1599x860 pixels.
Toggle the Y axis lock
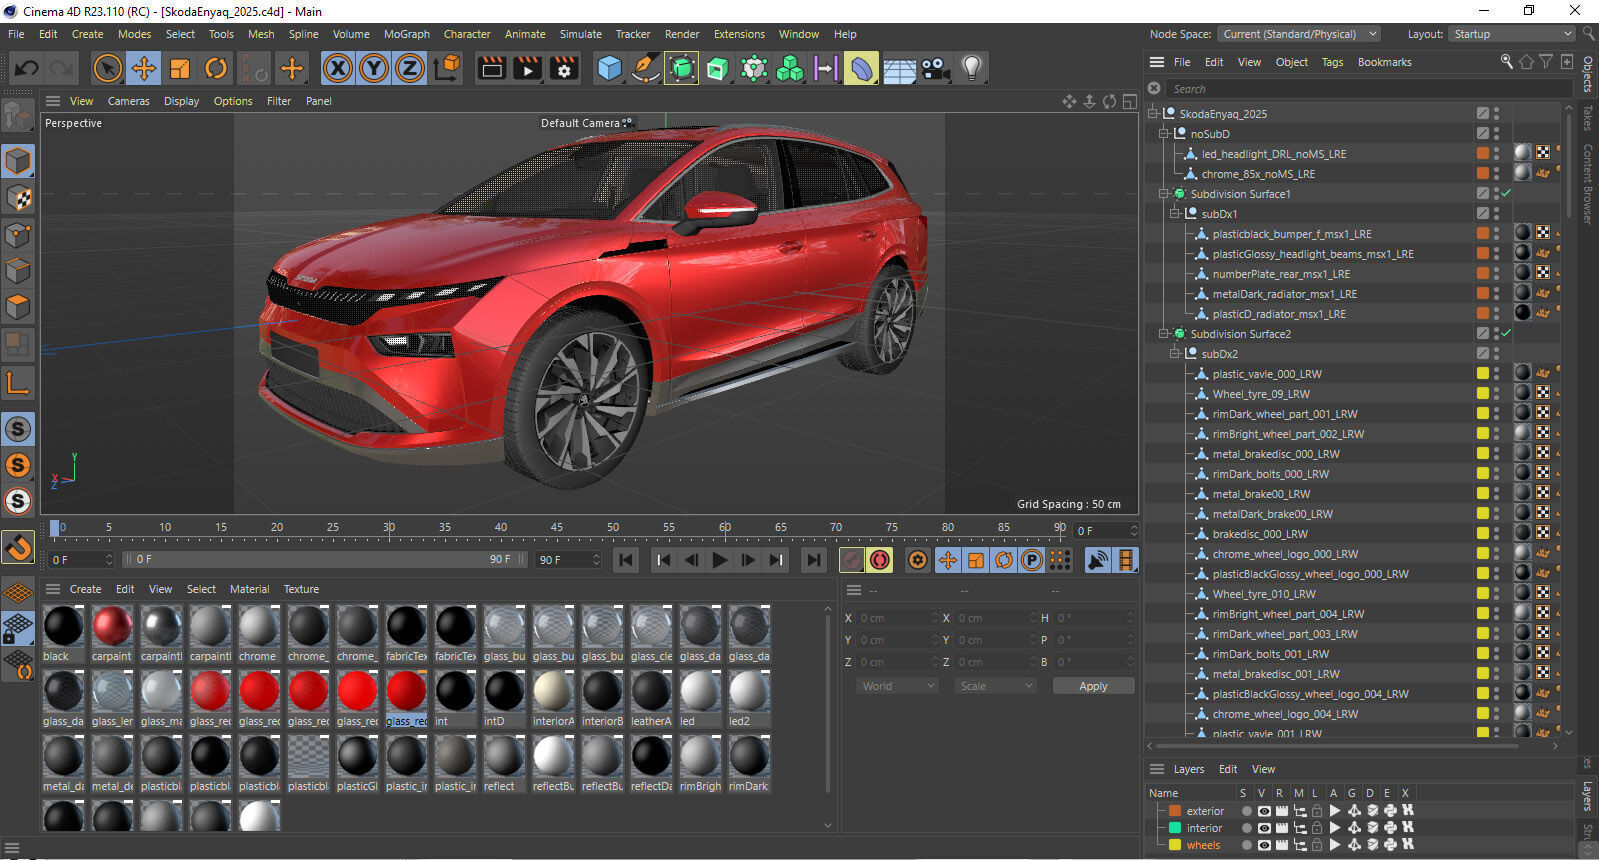374,68
